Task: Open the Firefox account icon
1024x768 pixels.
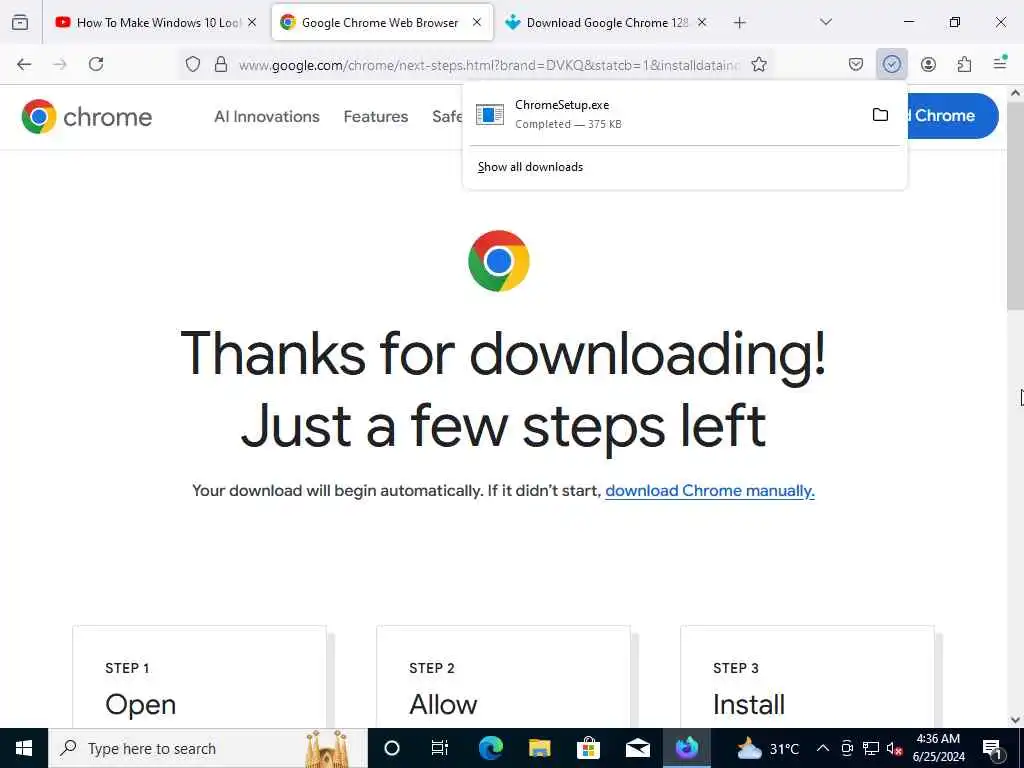Action: click(x=928, y=64)
